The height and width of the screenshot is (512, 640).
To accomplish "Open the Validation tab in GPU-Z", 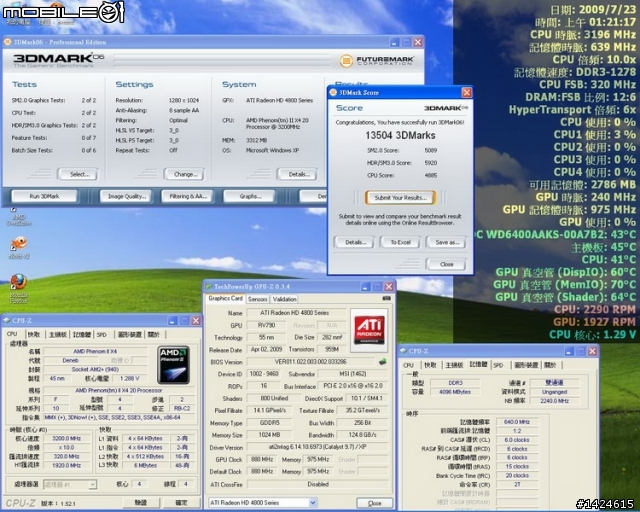I will tap(284, 299).
